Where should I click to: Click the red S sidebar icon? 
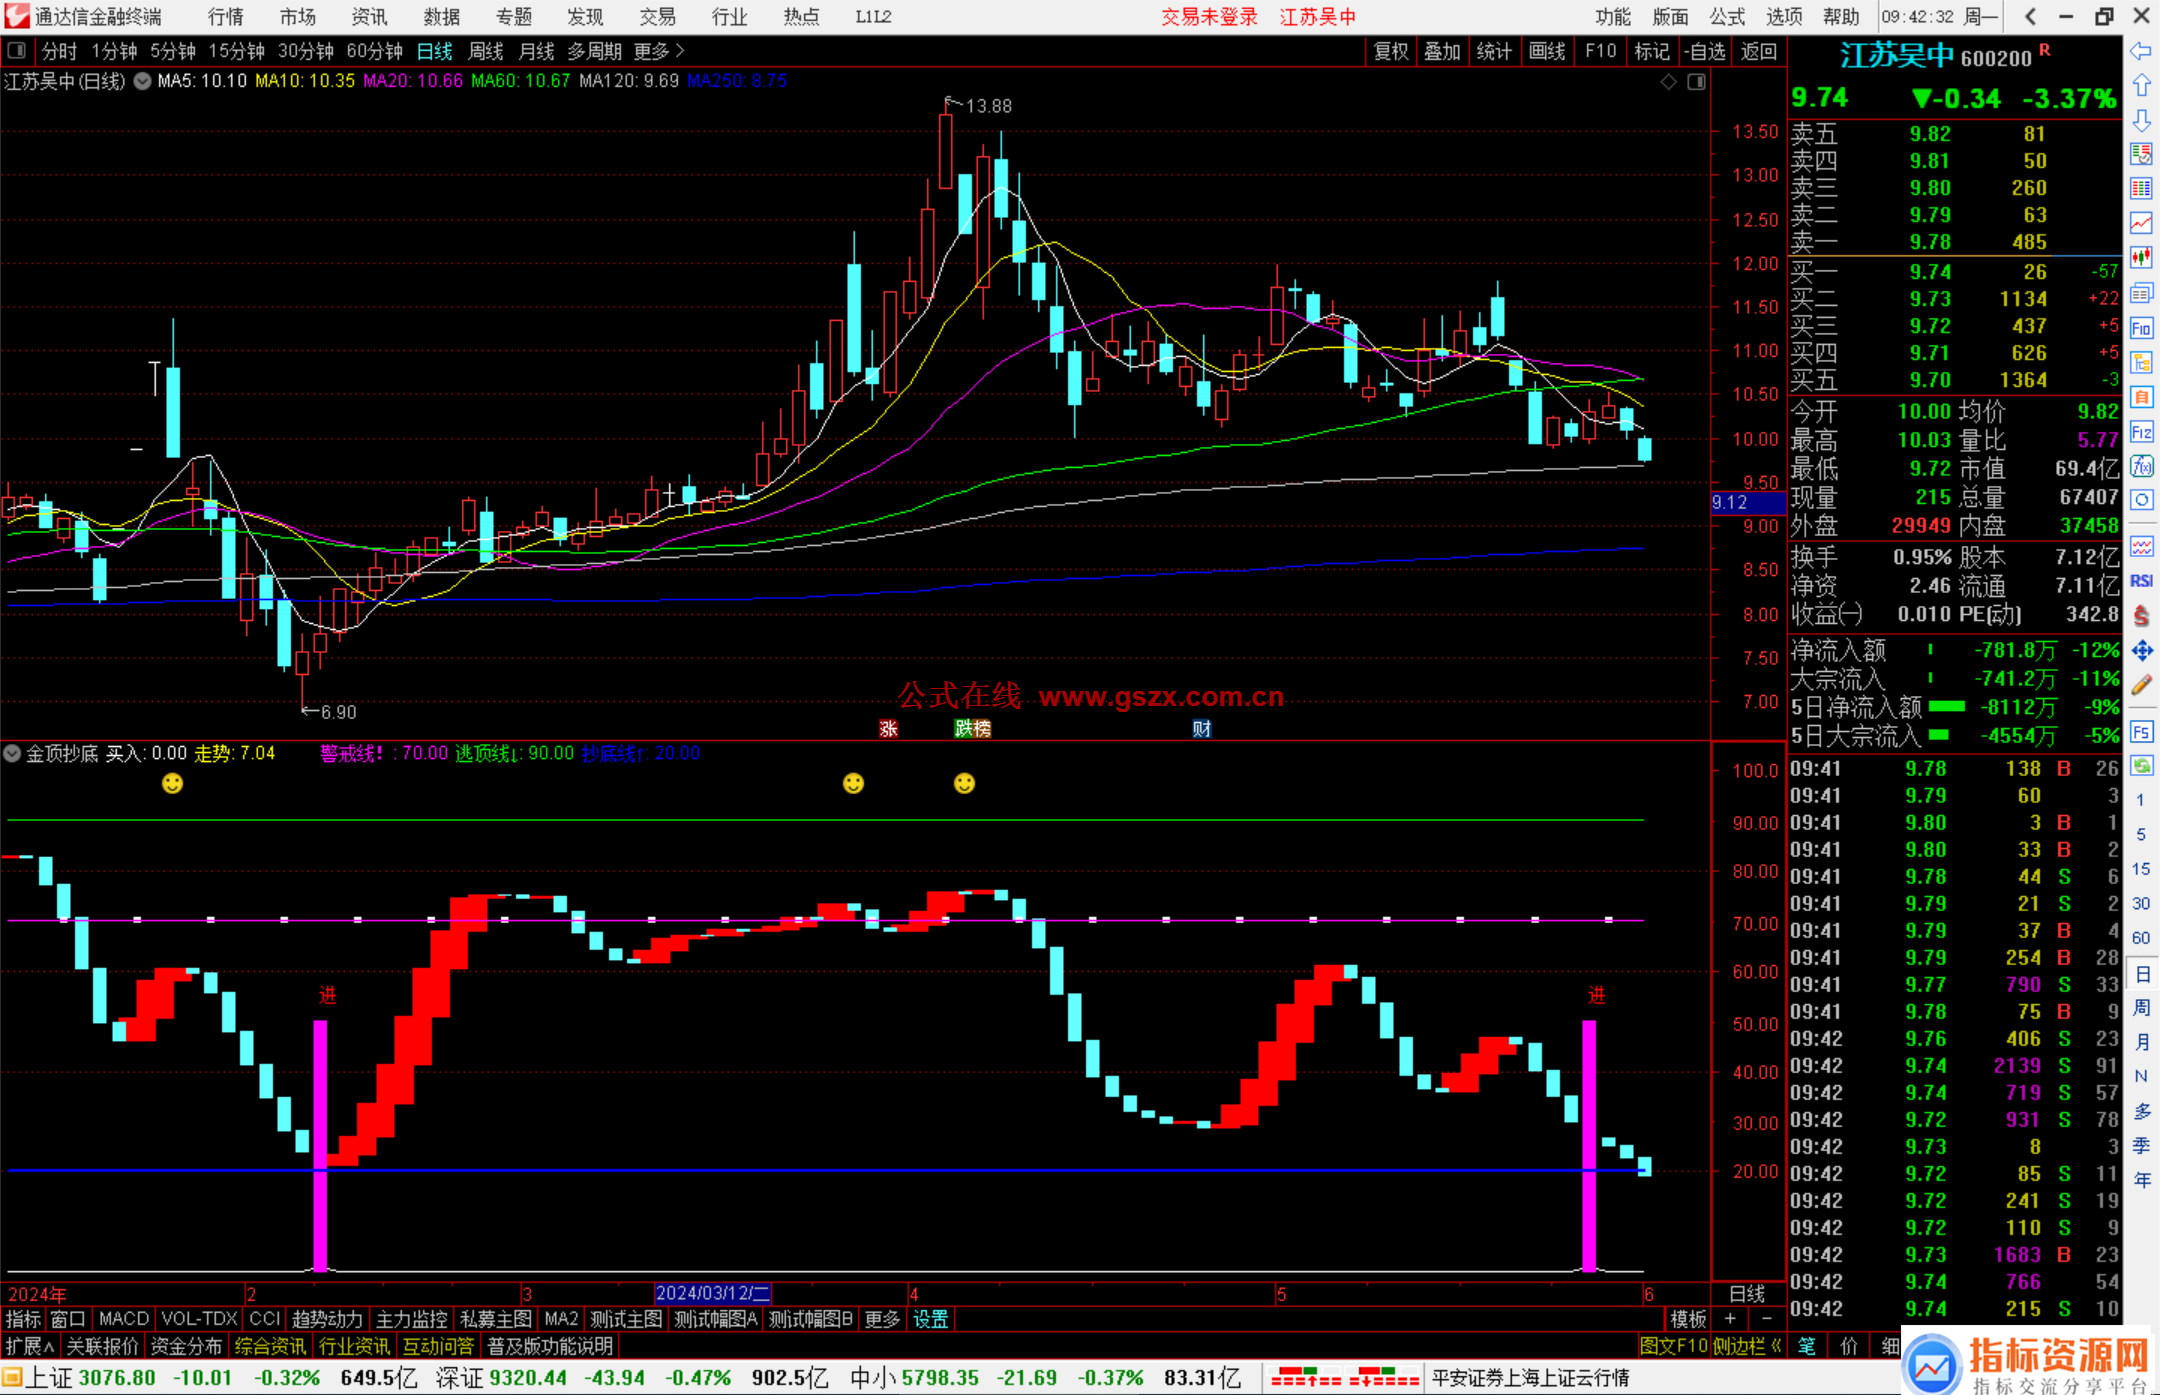[x=2141, y=616]
